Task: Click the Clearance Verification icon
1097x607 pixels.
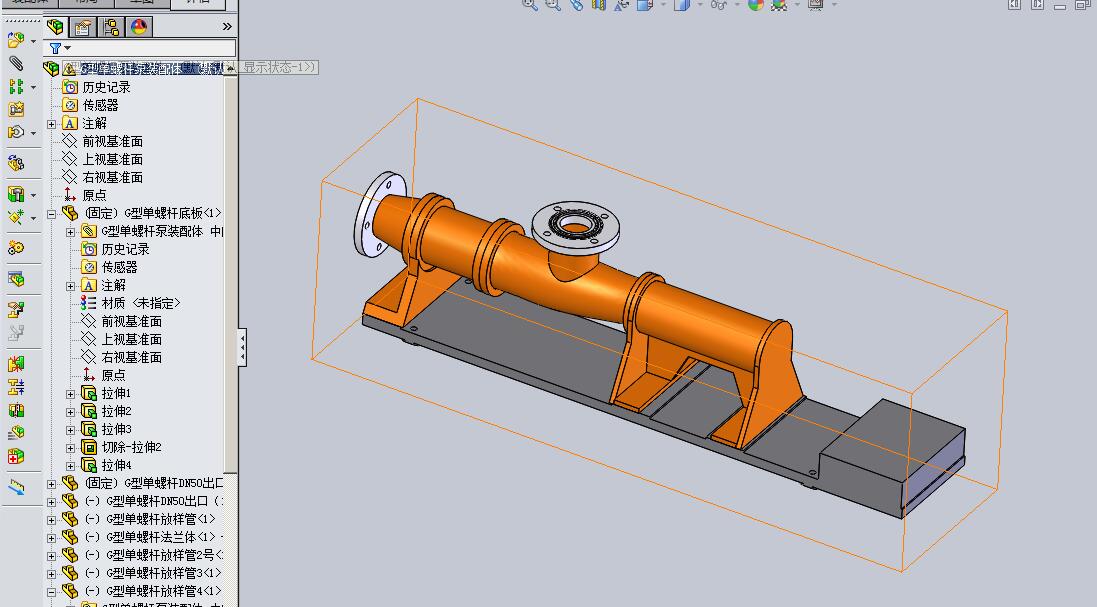Action: 15,387
